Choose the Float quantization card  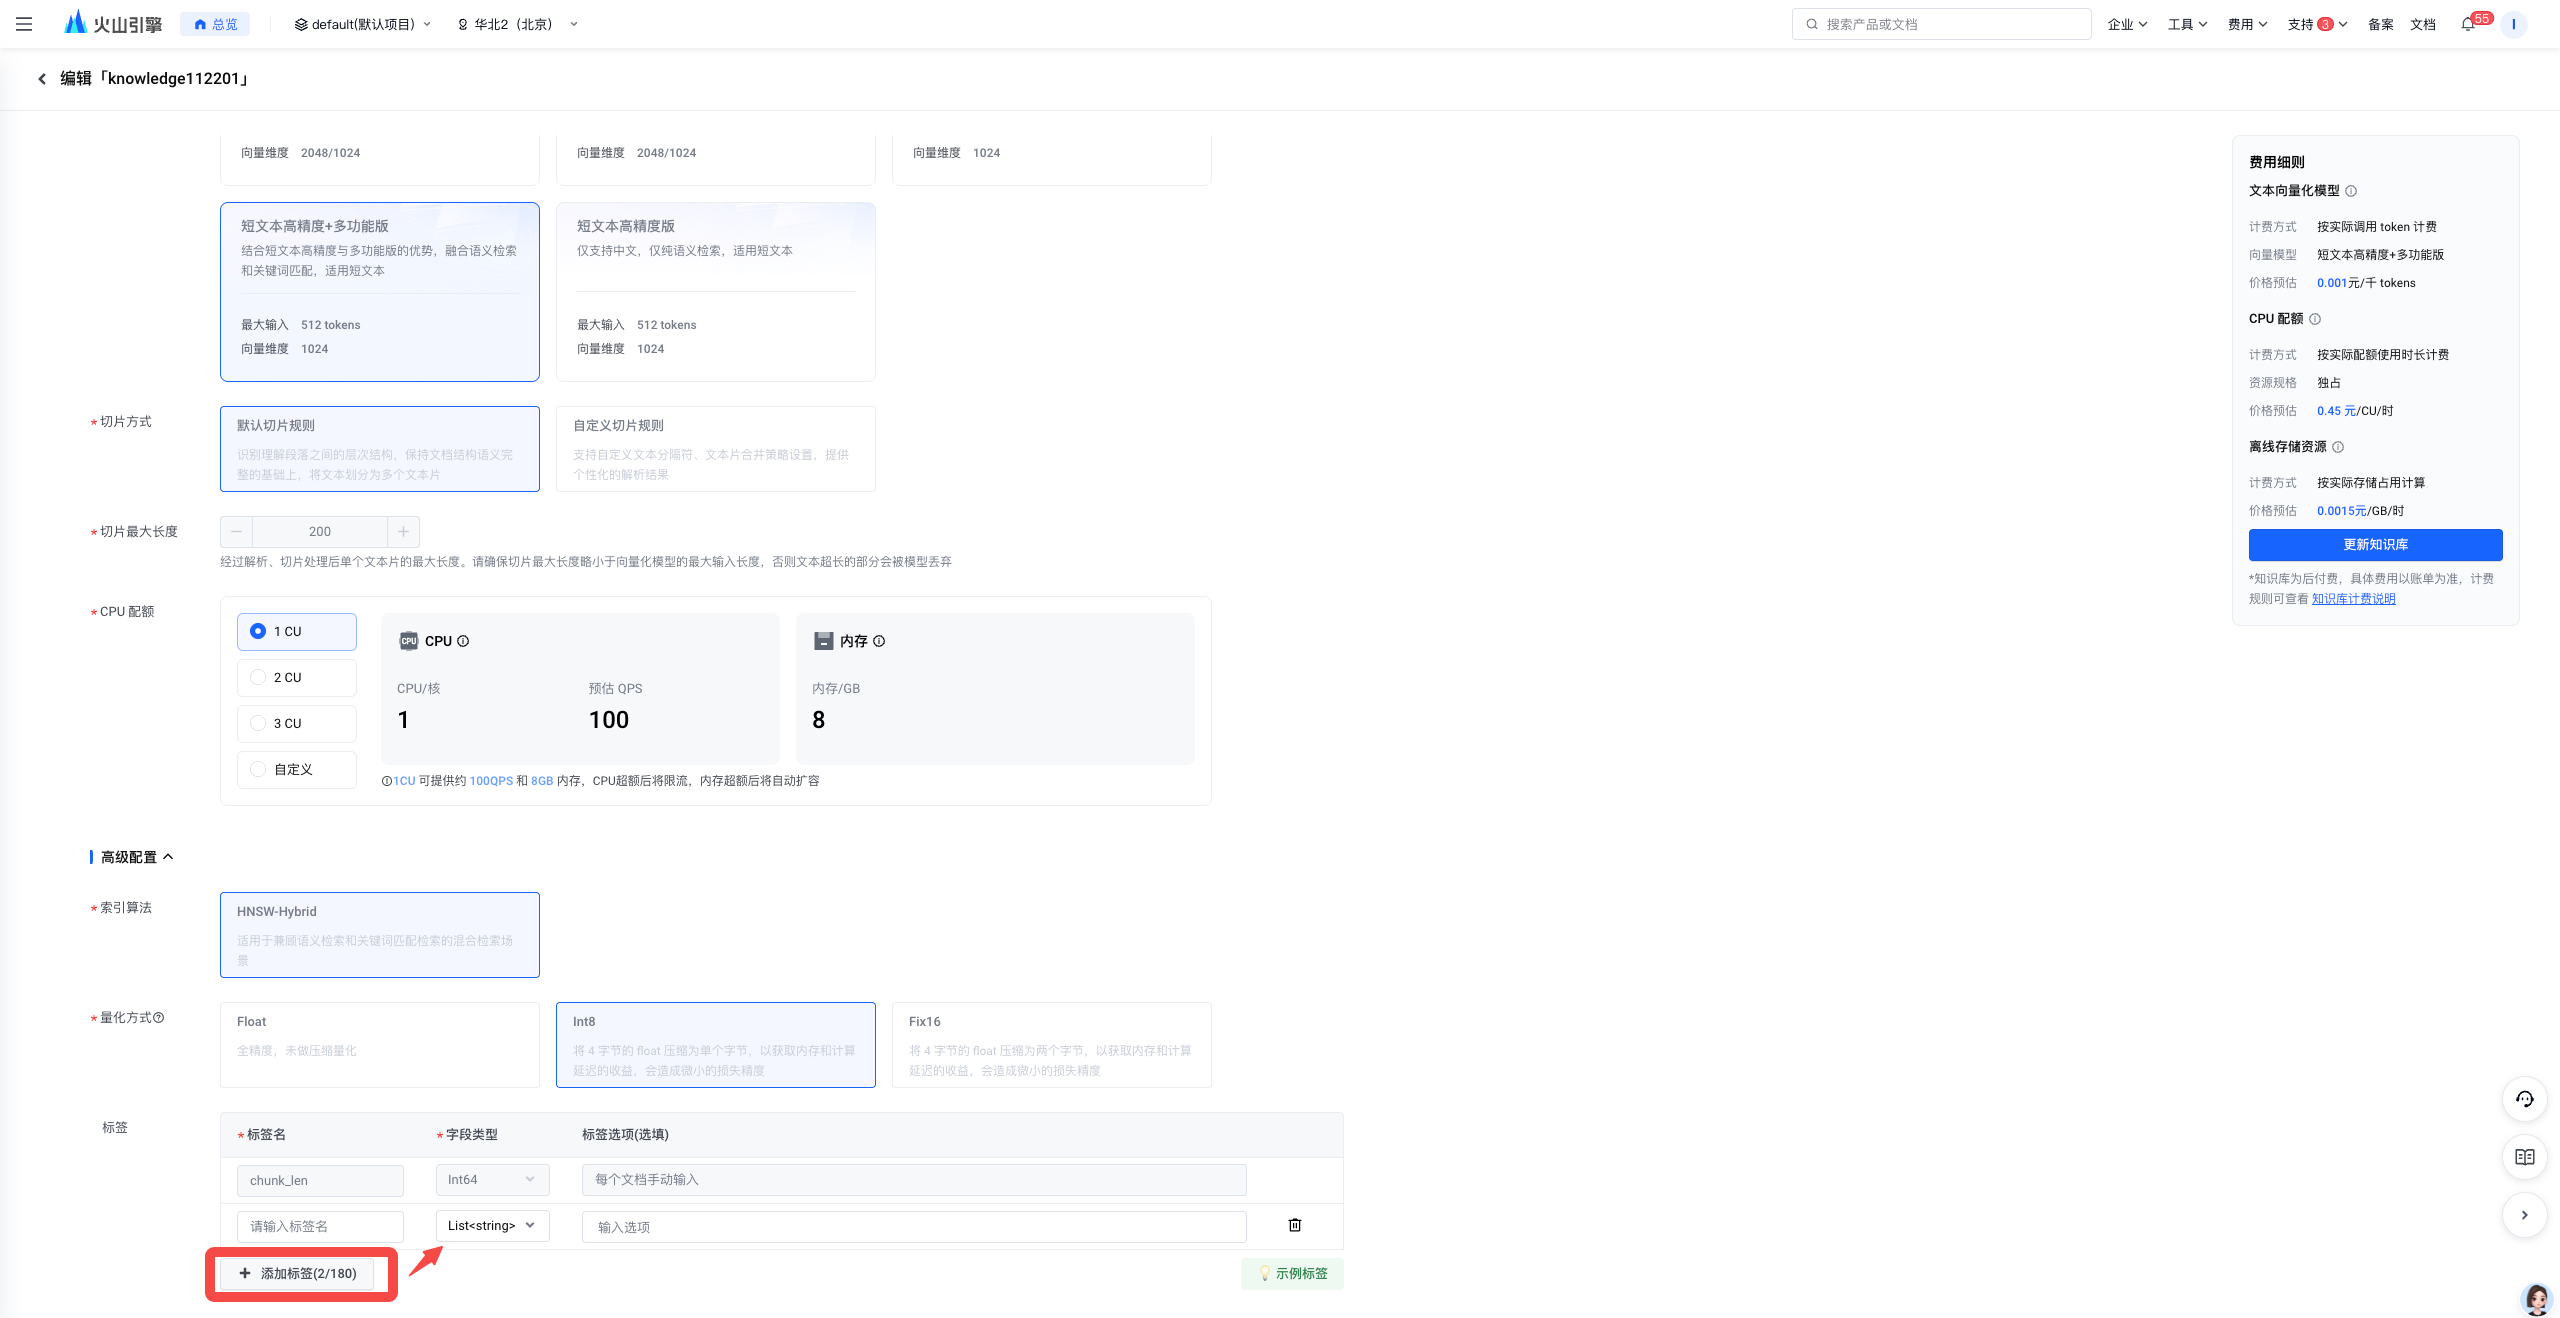380,1045
